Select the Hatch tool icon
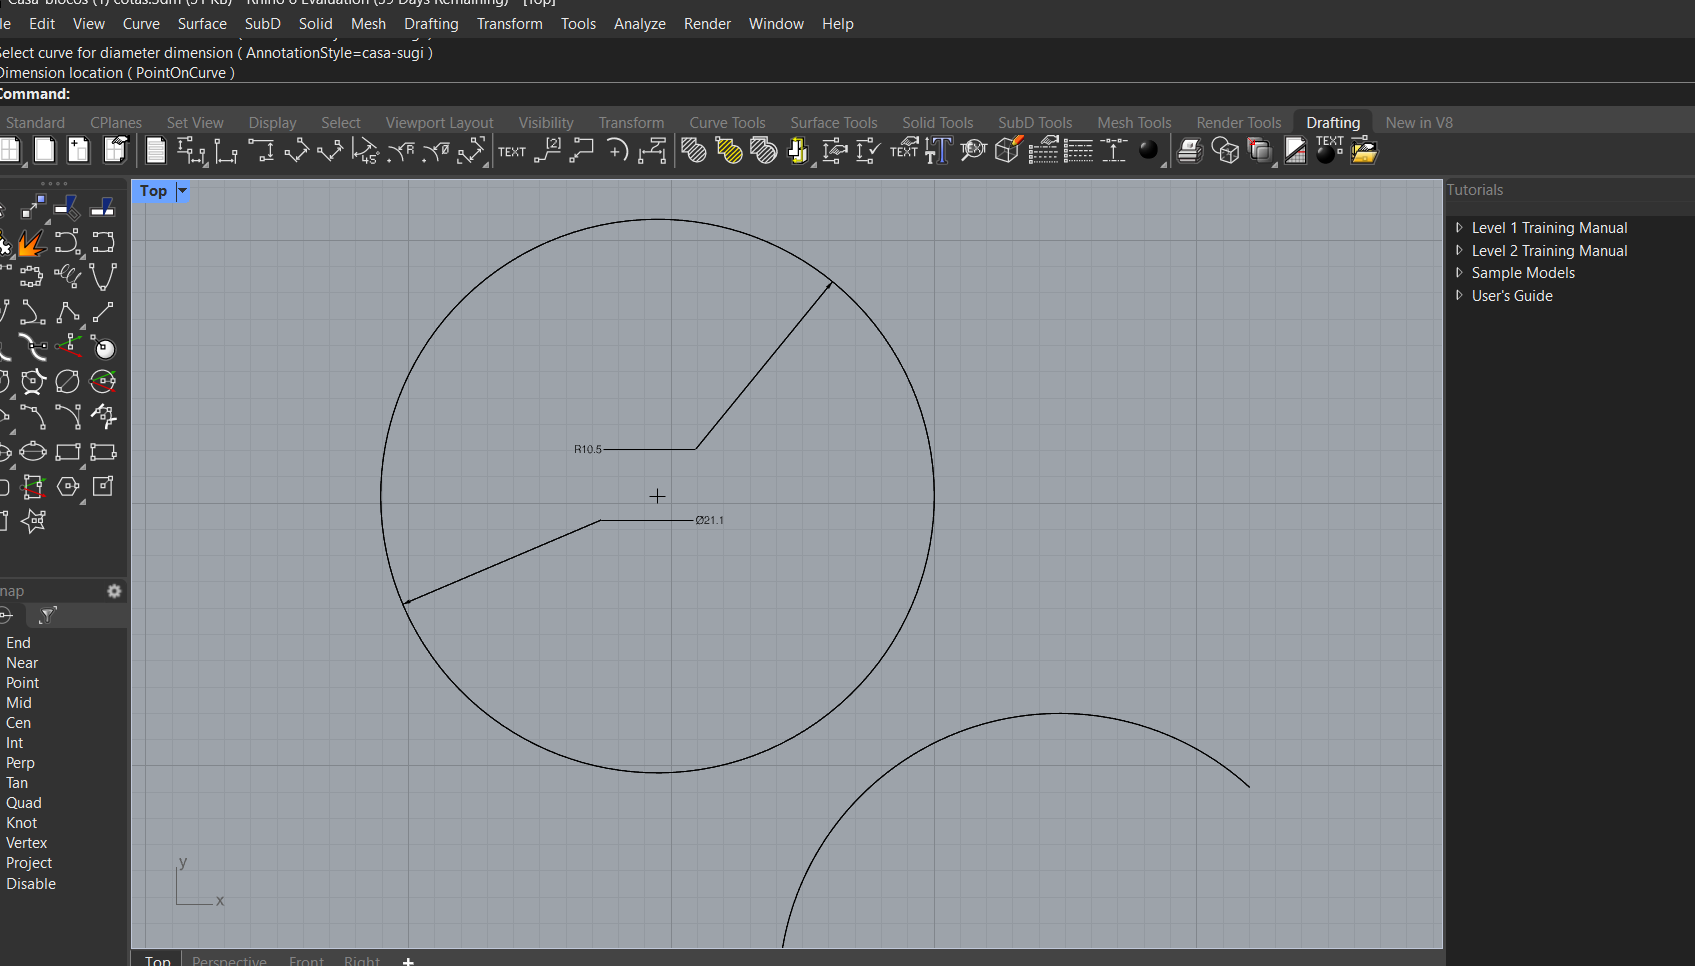The image size is (1695, 966). 693,151
